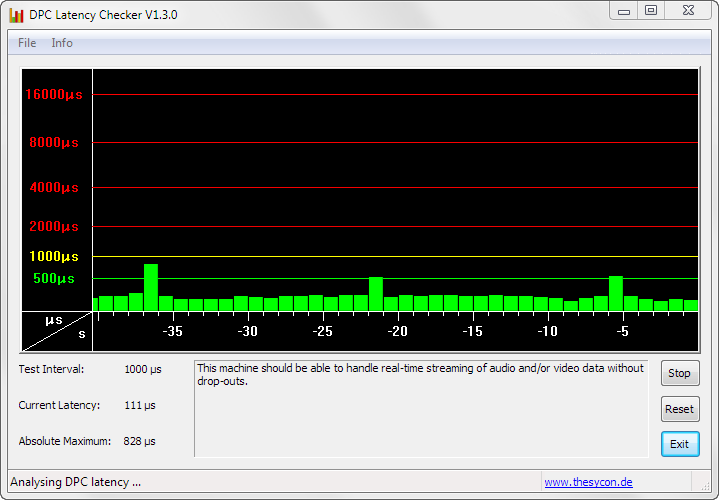Click the 16000µs red axis label
This screenshot has width=719, height=500.
[x=53, y=95]
